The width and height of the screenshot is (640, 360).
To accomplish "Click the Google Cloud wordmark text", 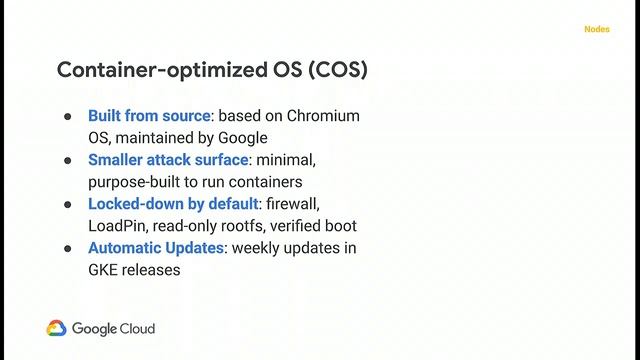I will (x=113, y=329).
